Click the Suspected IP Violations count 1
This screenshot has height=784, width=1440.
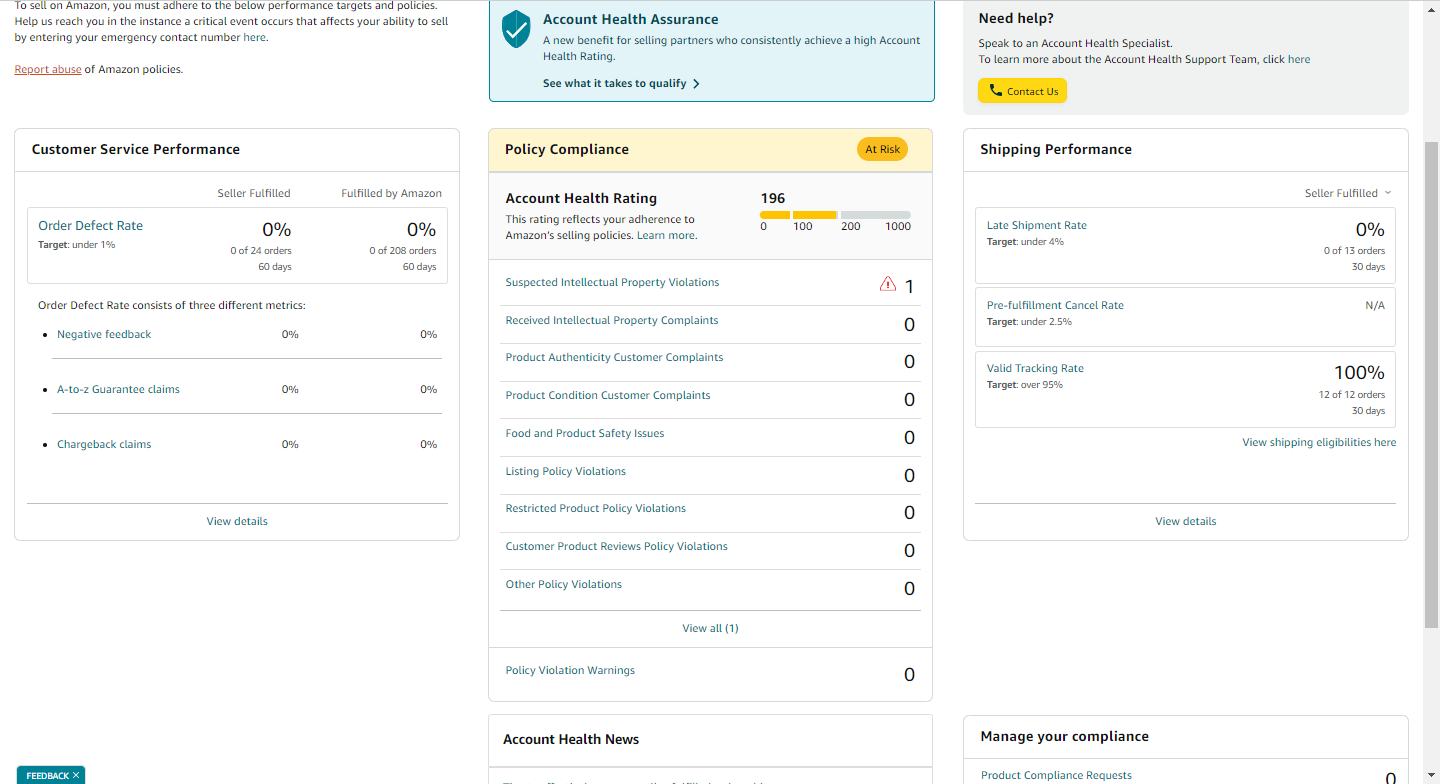click(x=909, y=287)
